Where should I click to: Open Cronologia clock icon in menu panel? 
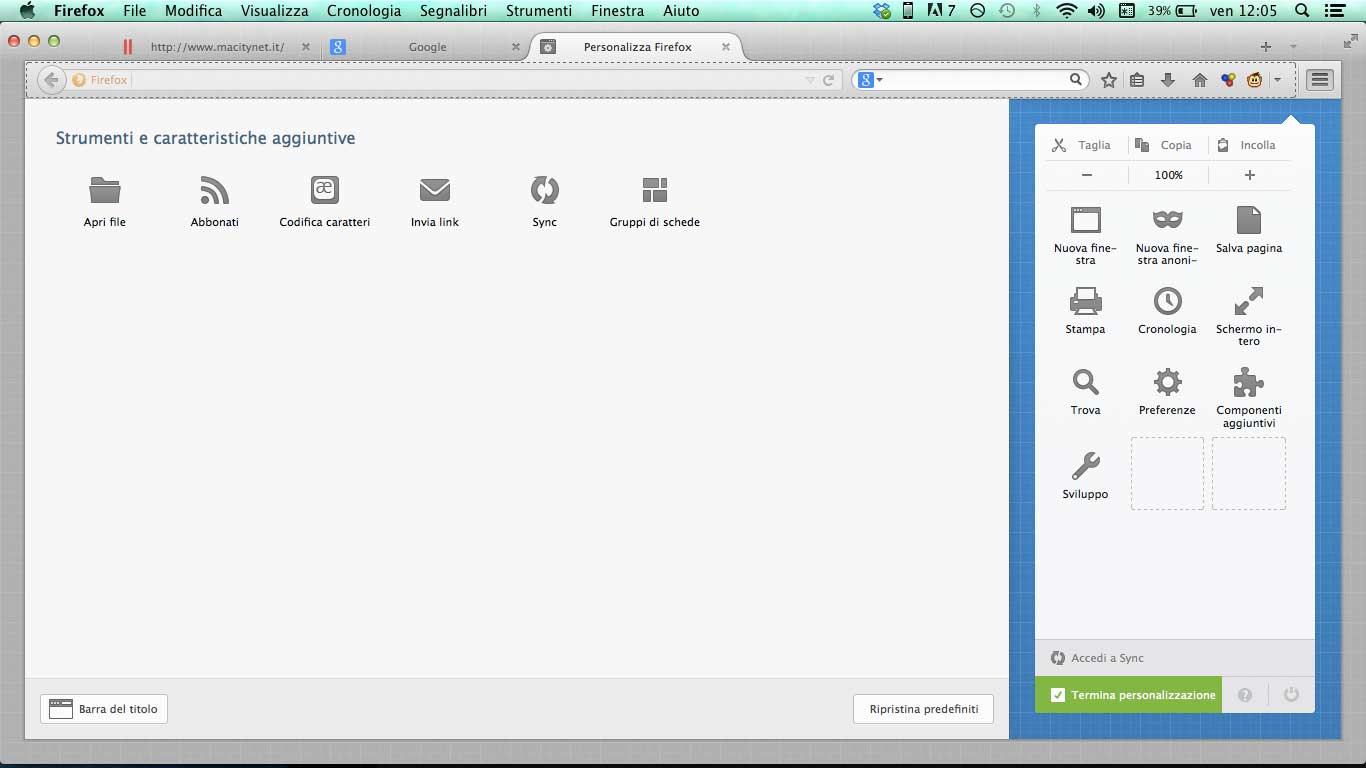pos(1168,301)
